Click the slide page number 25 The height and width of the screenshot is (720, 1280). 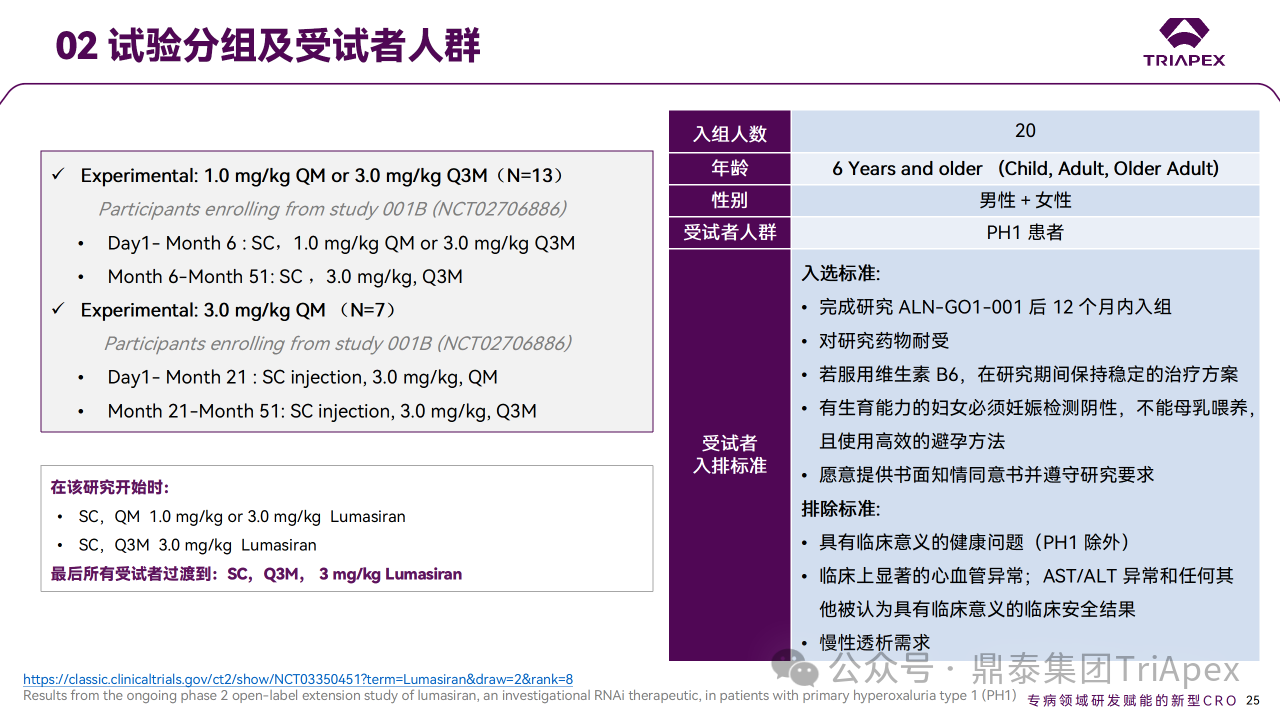[x=1253, y=700]
